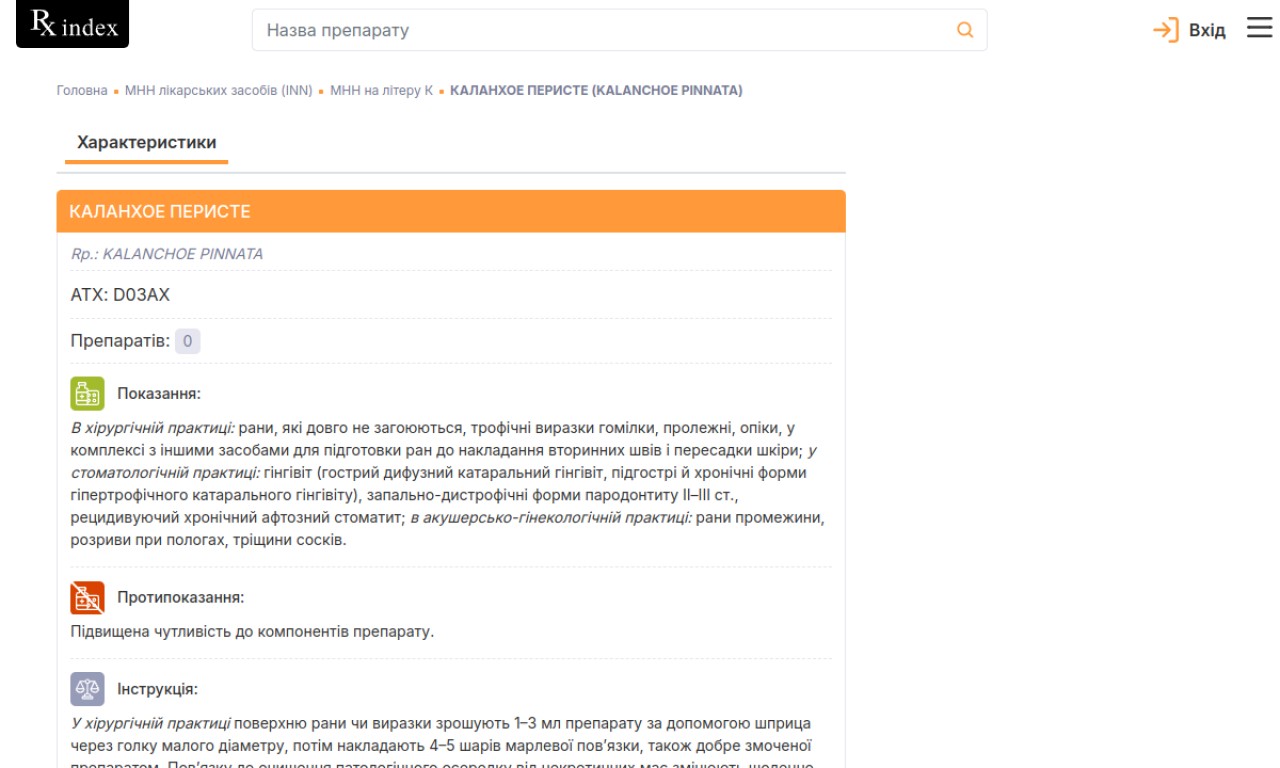1280x768 pixels.
Task: Click the Інструкція section heading
Action: 157,689
